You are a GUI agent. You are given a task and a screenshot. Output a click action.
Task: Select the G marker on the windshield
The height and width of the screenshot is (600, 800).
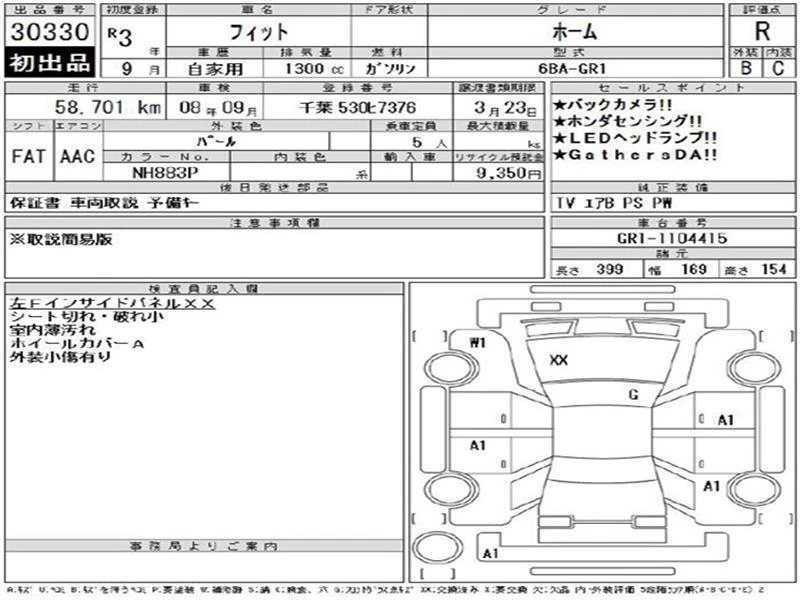click(x=632, y=395)
